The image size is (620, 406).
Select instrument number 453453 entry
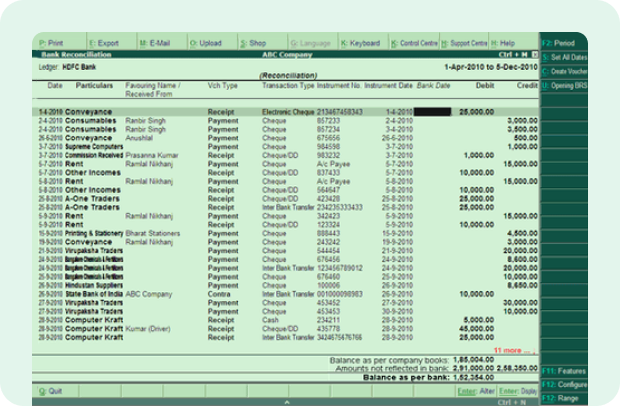tap(328, 312)
